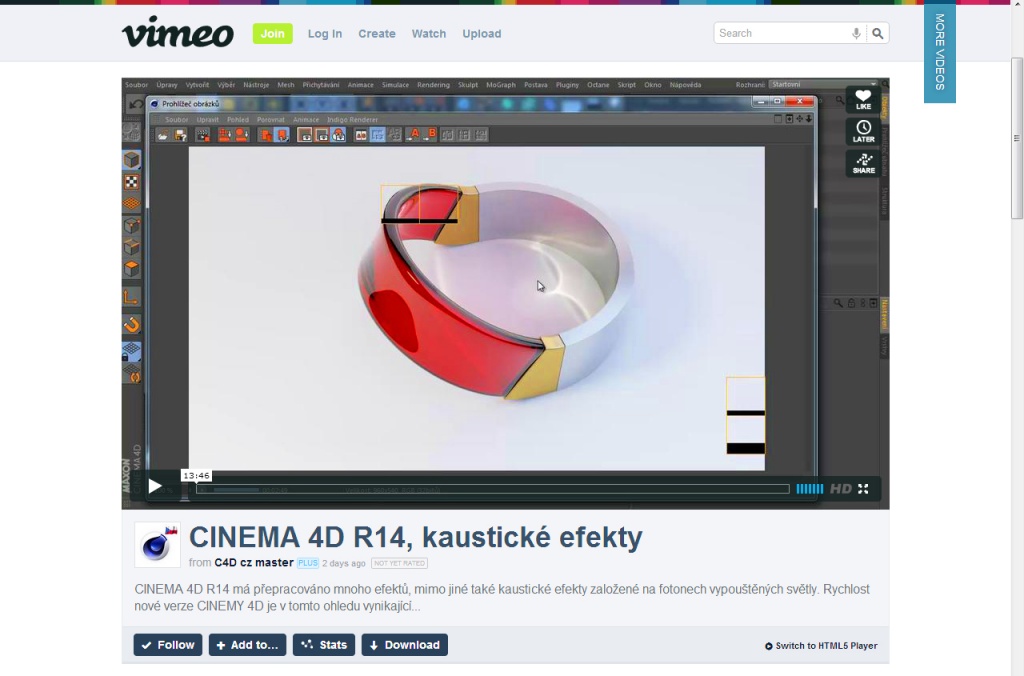Open the Nápověda menu in the video
The image size is (1024, 676).
click(685, 85)
